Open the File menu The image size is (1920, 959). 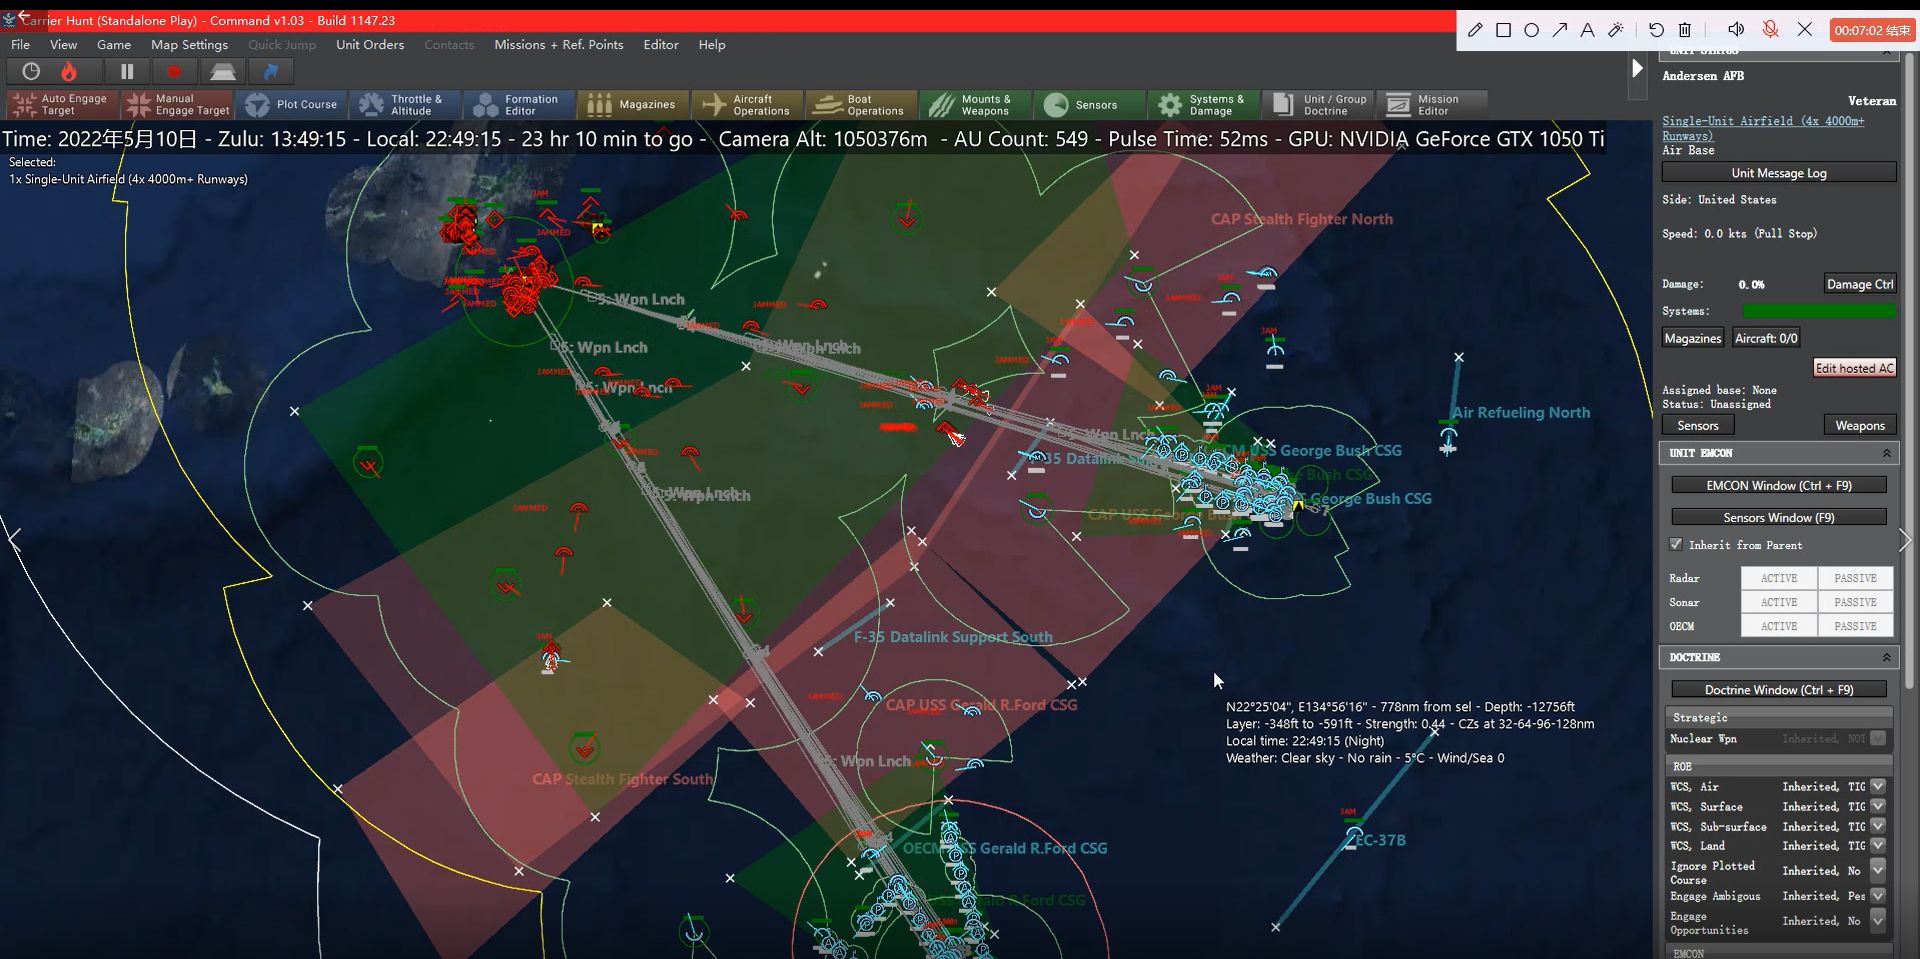(20, 45)
